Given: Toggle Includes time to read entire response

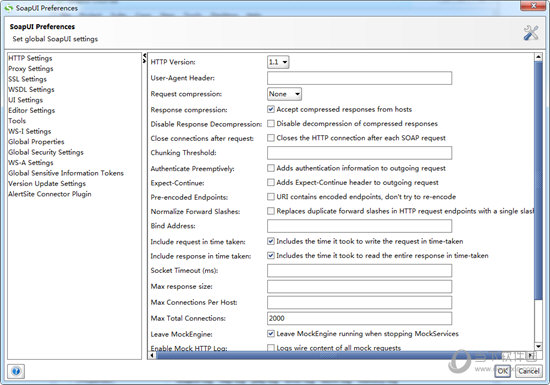Looking at the screenshot, I should (271, 255).
